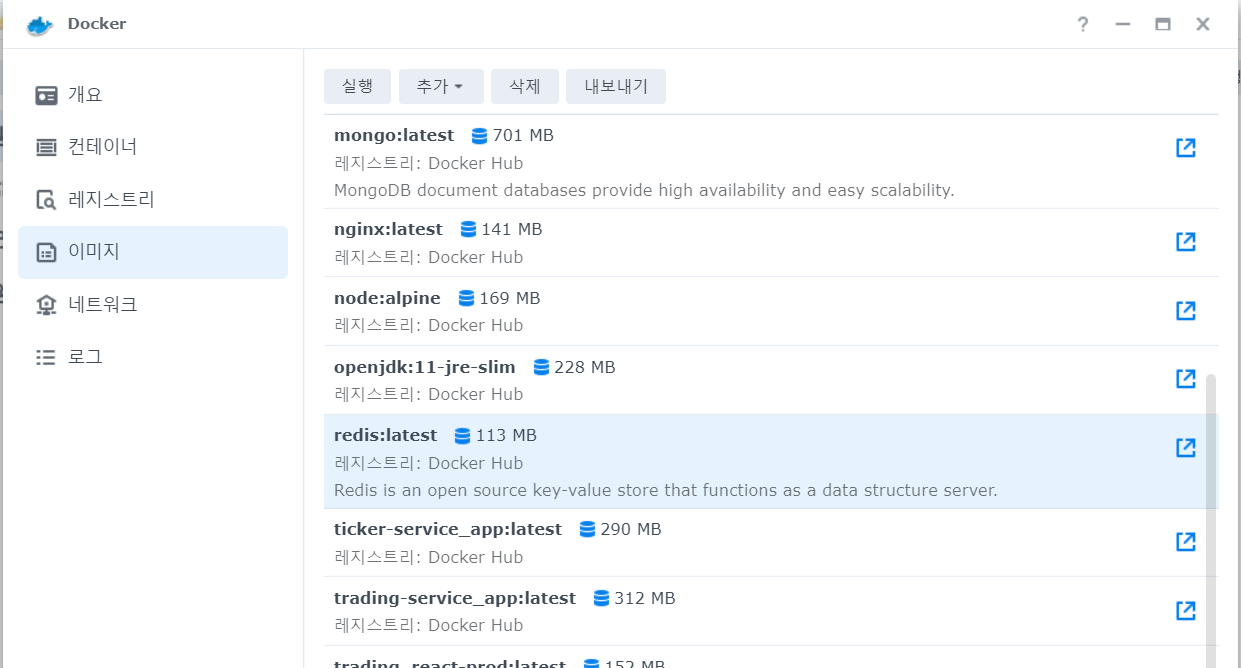The image size is (1241, 668).
Task: Click the 141 MB size value
Action: (512, 229)
